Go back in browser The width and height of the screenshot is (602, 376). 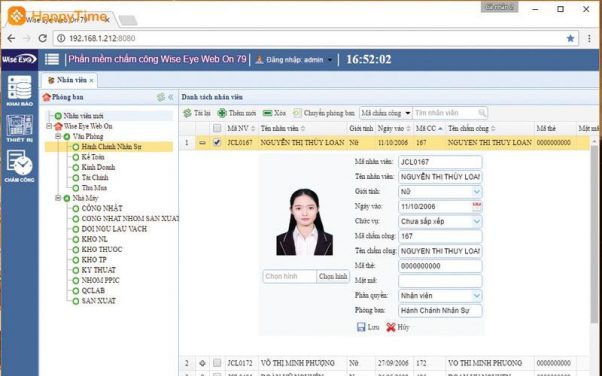(11, 38)
